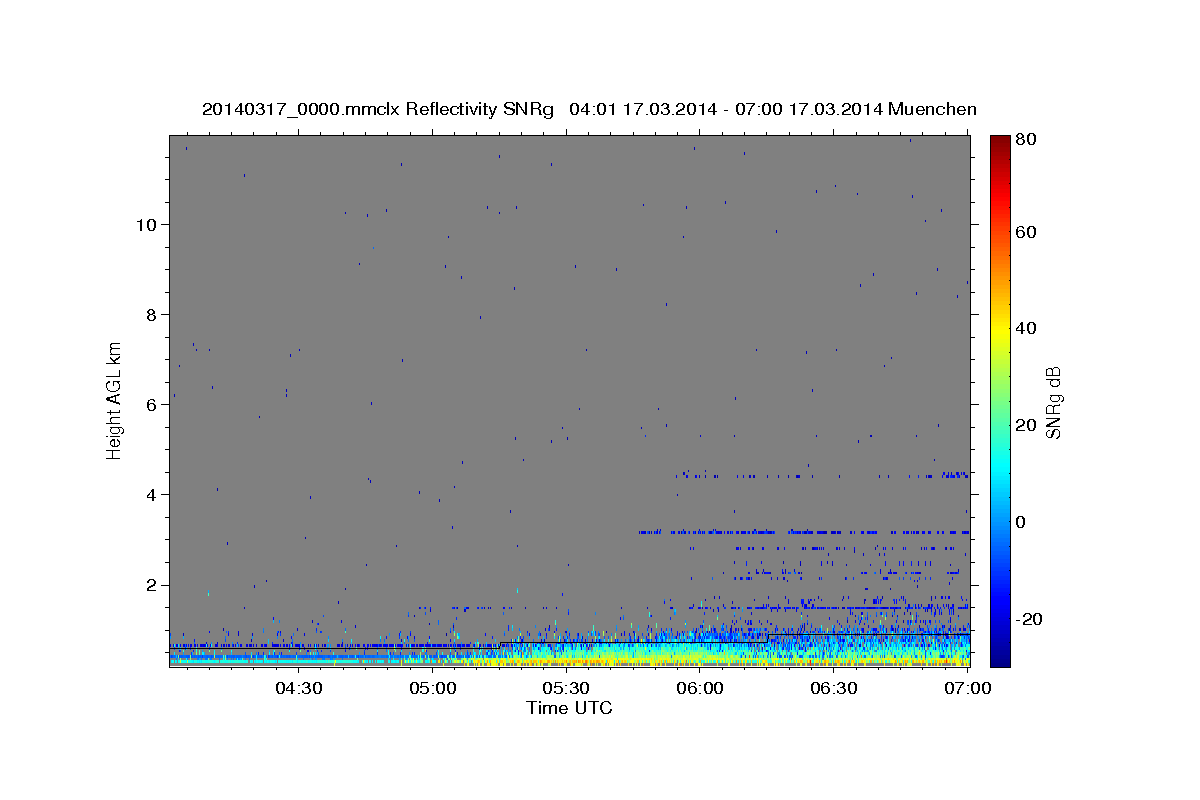Click the colorbar value 80
Image resolution: width=1200 pixels, height=800 pixels.
(1026, 139)
